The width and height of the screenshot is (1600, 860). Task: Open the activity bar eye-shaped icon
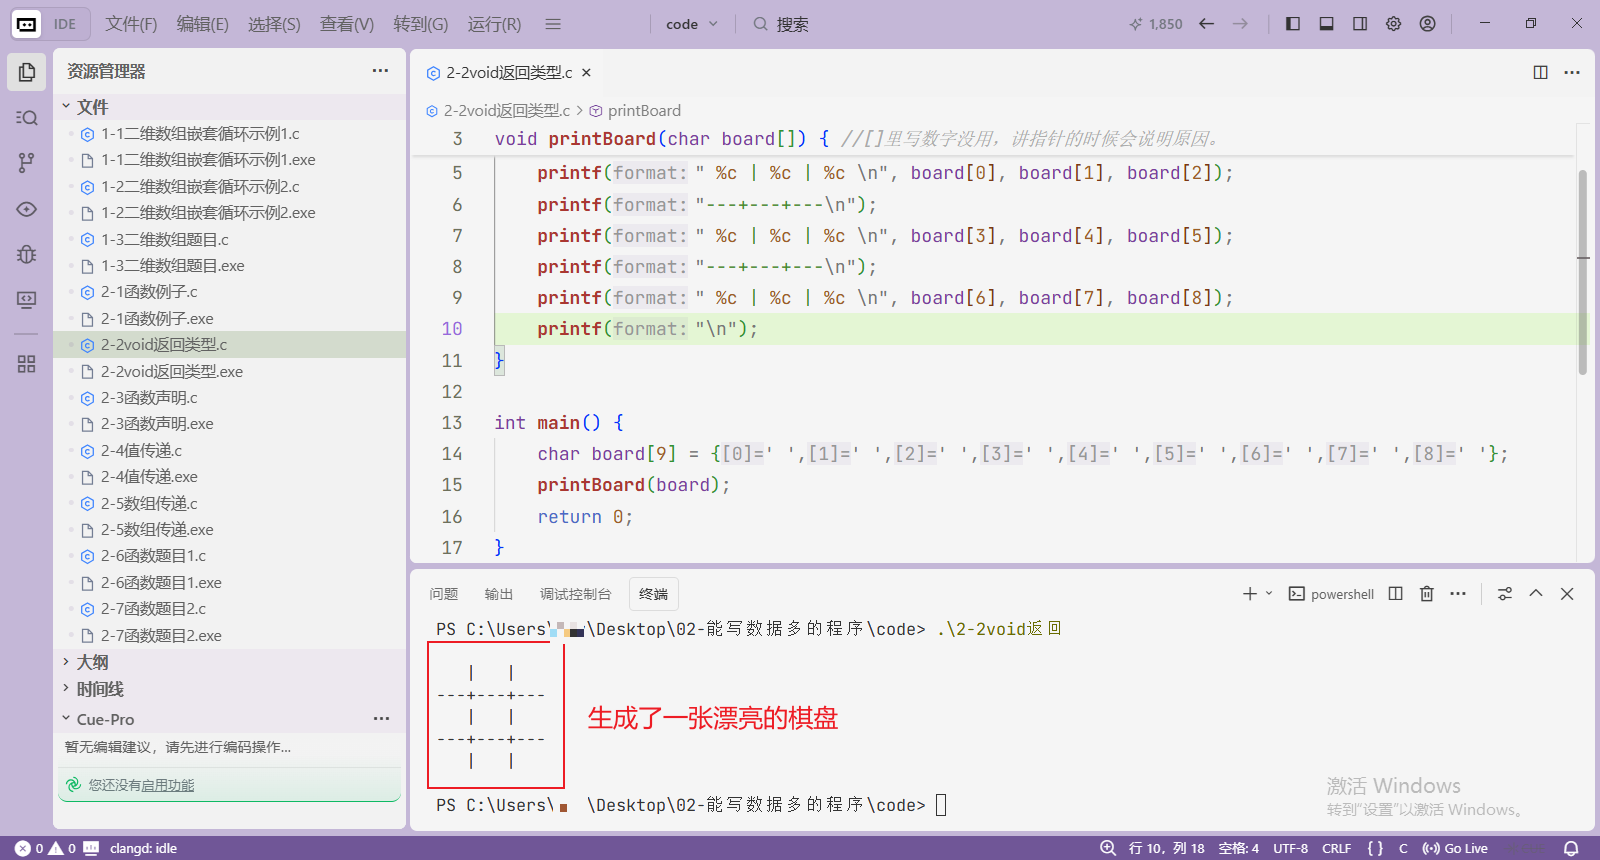point(27,209)
